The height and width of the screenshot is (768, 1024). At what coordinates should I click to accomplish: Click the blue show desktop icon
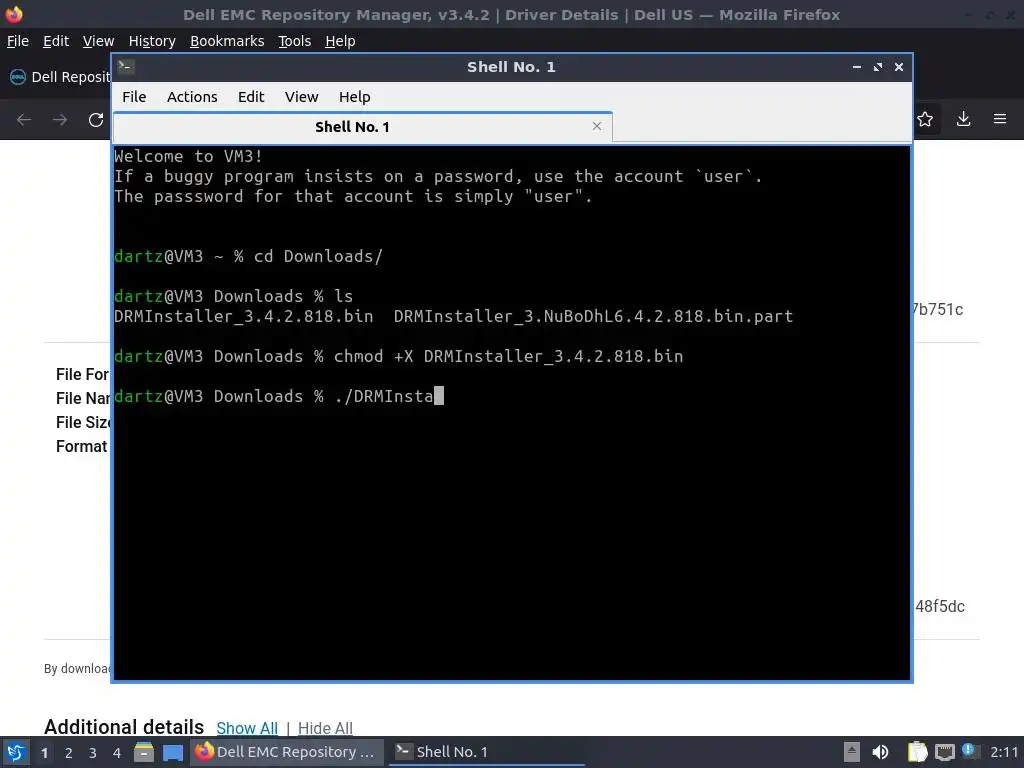(173, 753)
